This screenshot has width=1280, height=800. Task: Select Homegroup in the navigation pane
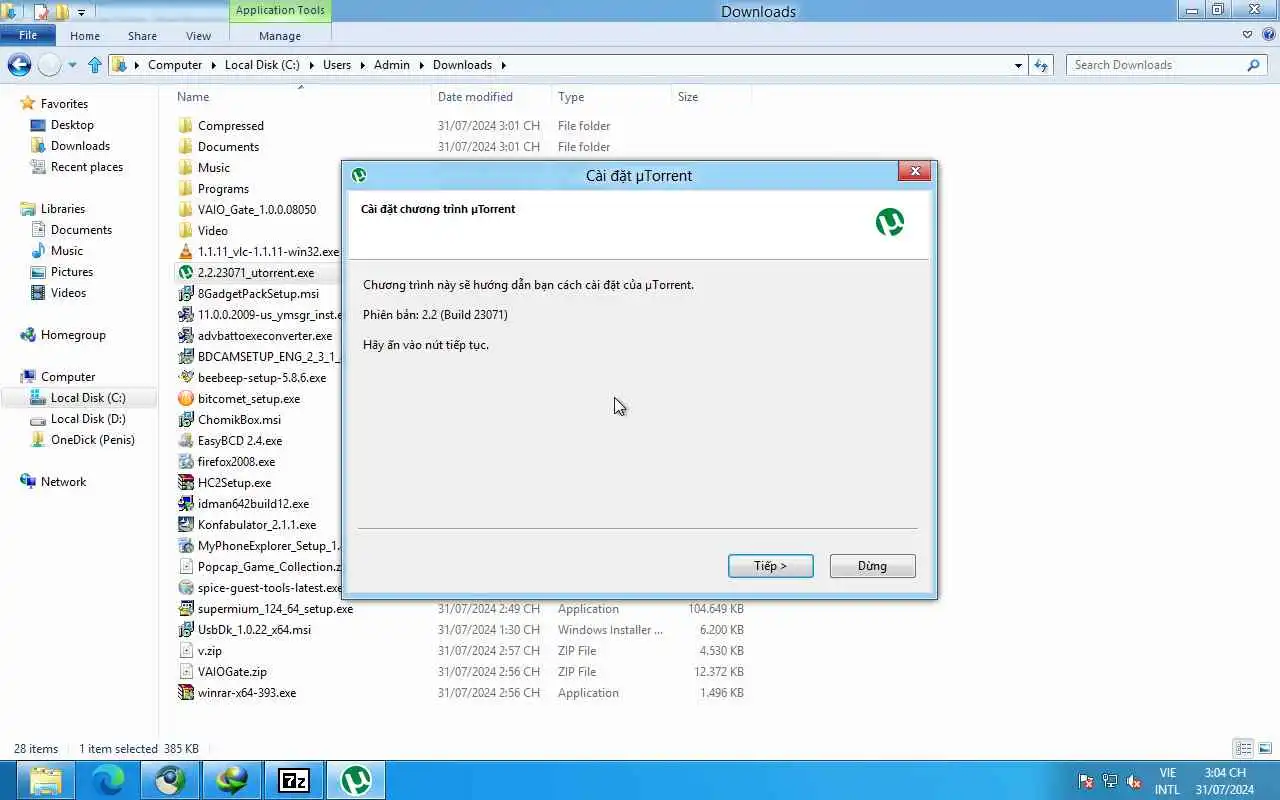click(x=73, y=335)
